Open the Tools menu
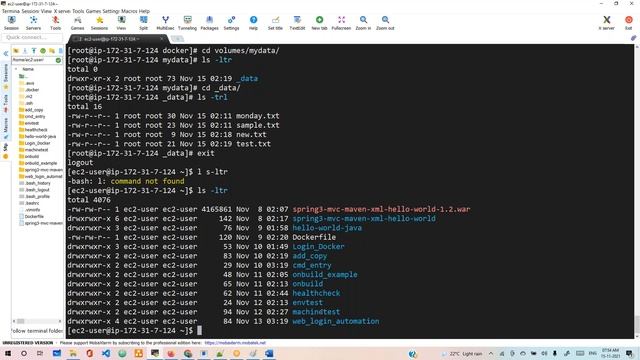 78,11
